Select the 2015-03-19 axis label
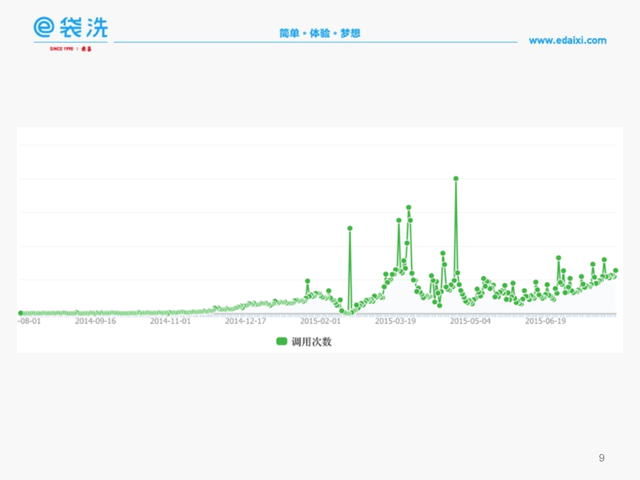This screenshot has height=480, width=640. coord(395,322)
